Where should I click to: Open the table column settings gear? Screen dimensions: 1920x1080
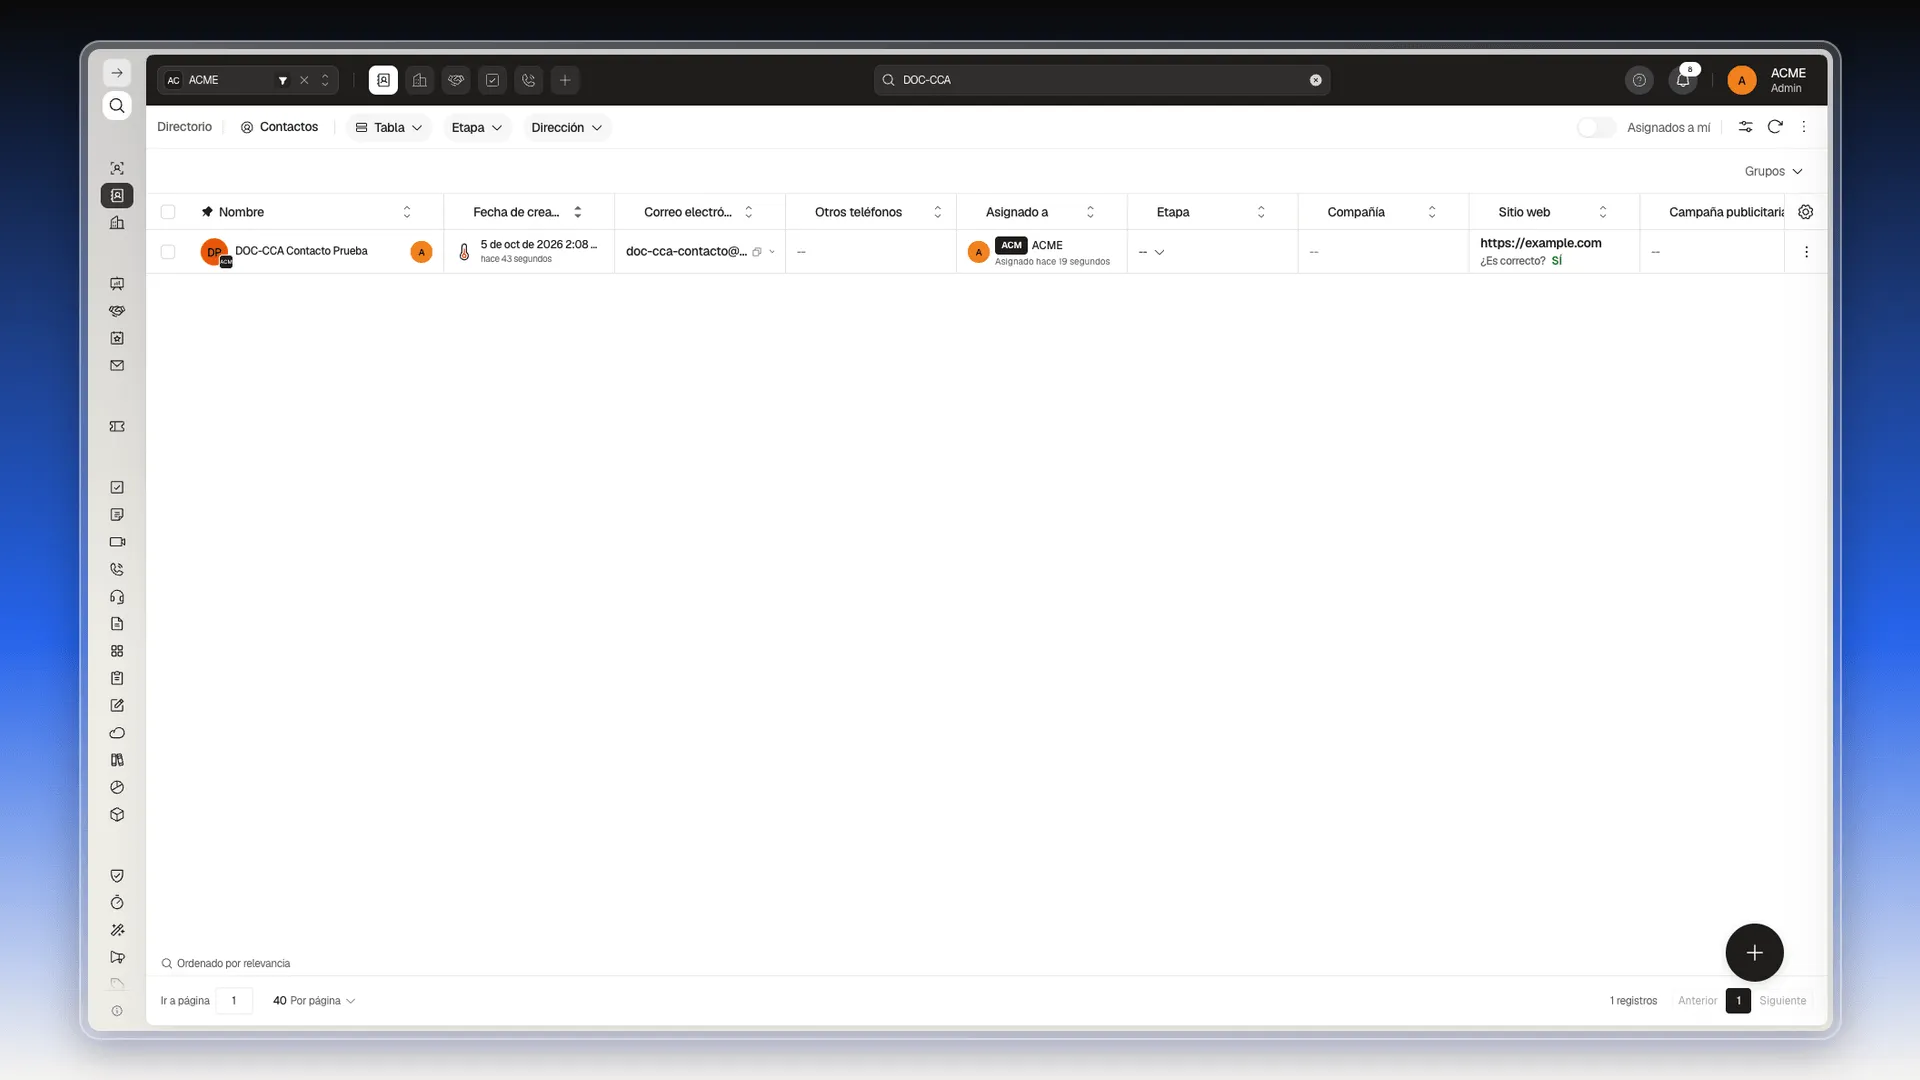click(x=1806, y=212)
